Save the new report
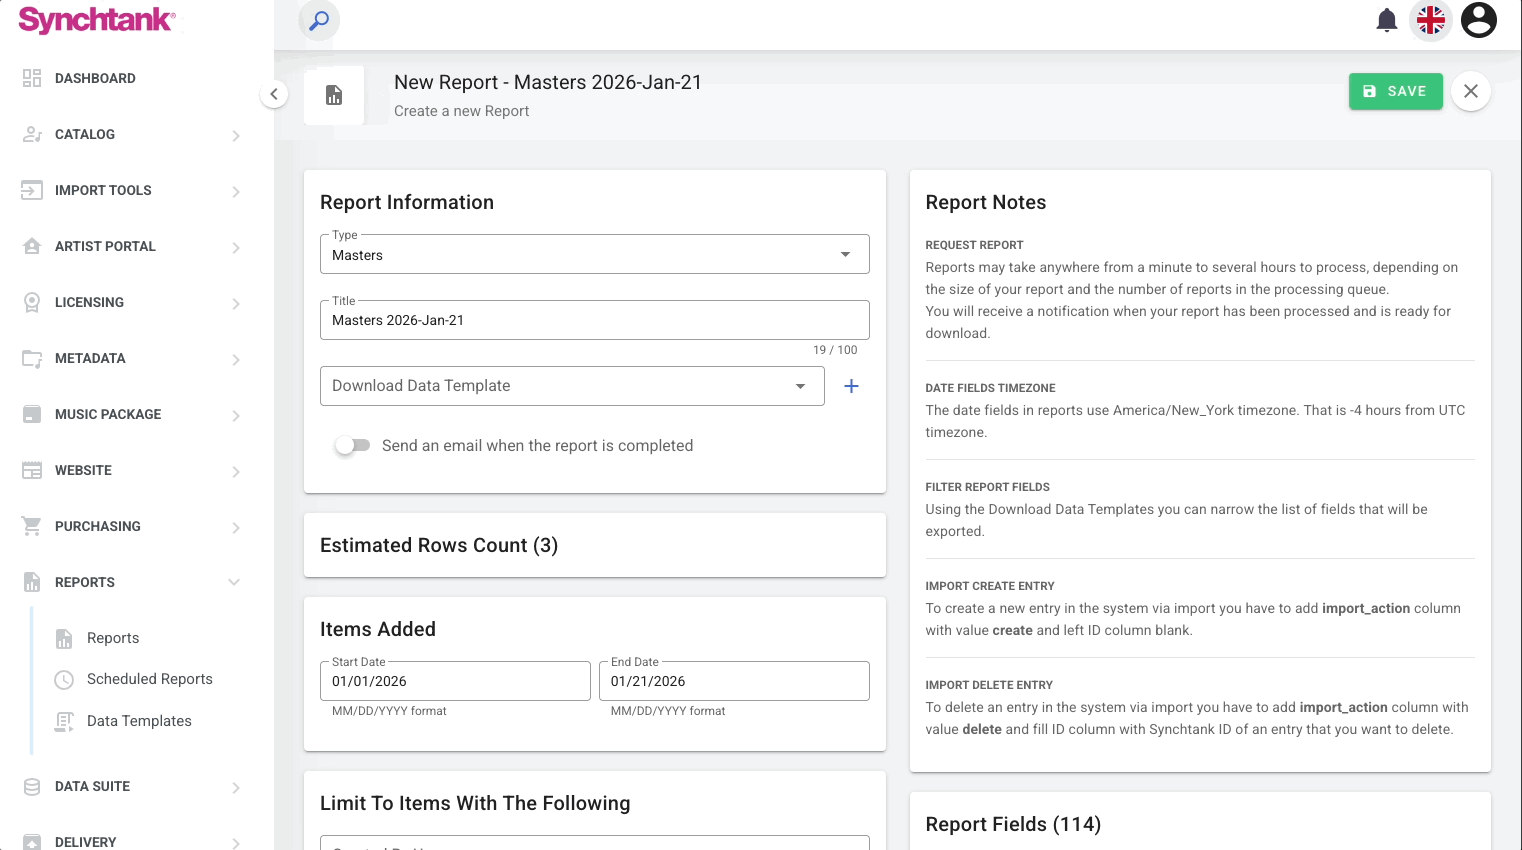Image resolution: width=1522 pixels, height=850 pixels. (1395, 91)
